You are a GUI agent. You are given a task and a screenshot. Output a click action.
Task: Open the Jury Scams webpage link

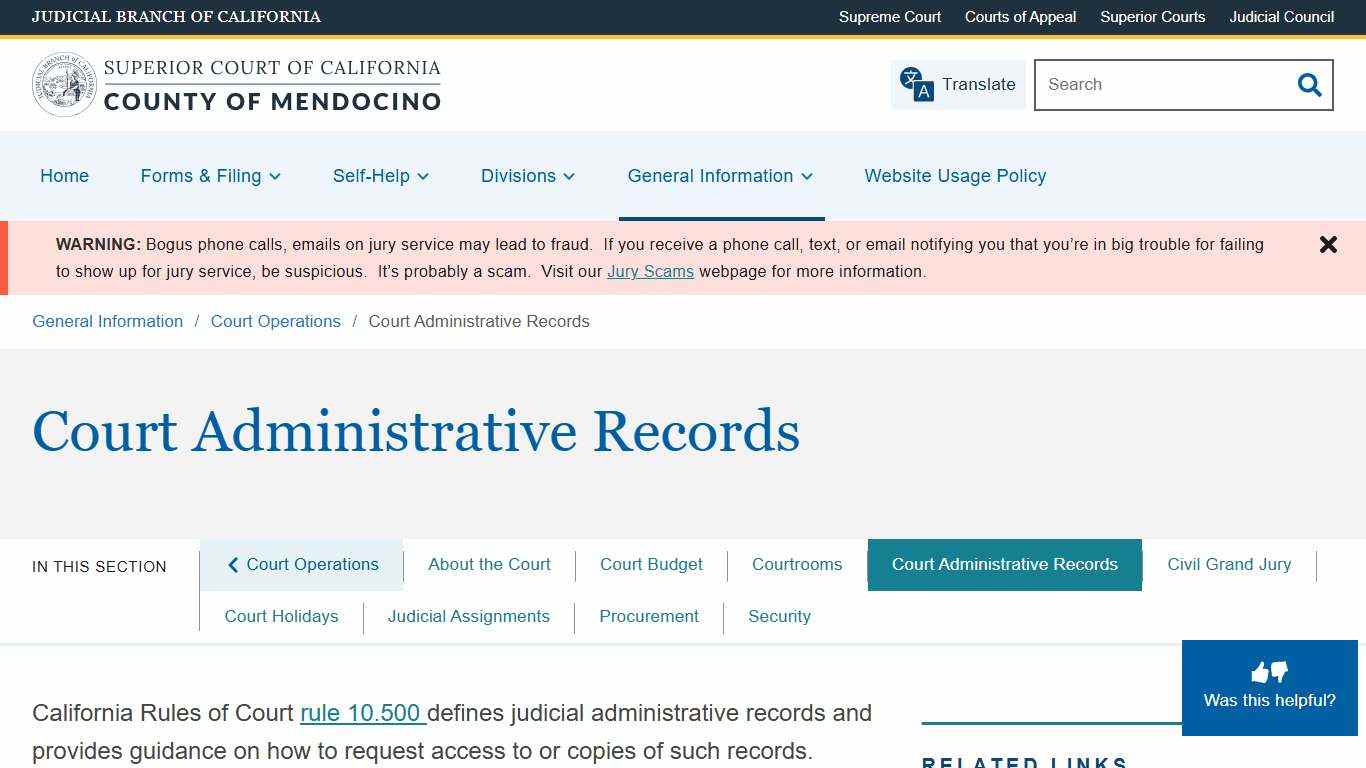click(650, 271)
